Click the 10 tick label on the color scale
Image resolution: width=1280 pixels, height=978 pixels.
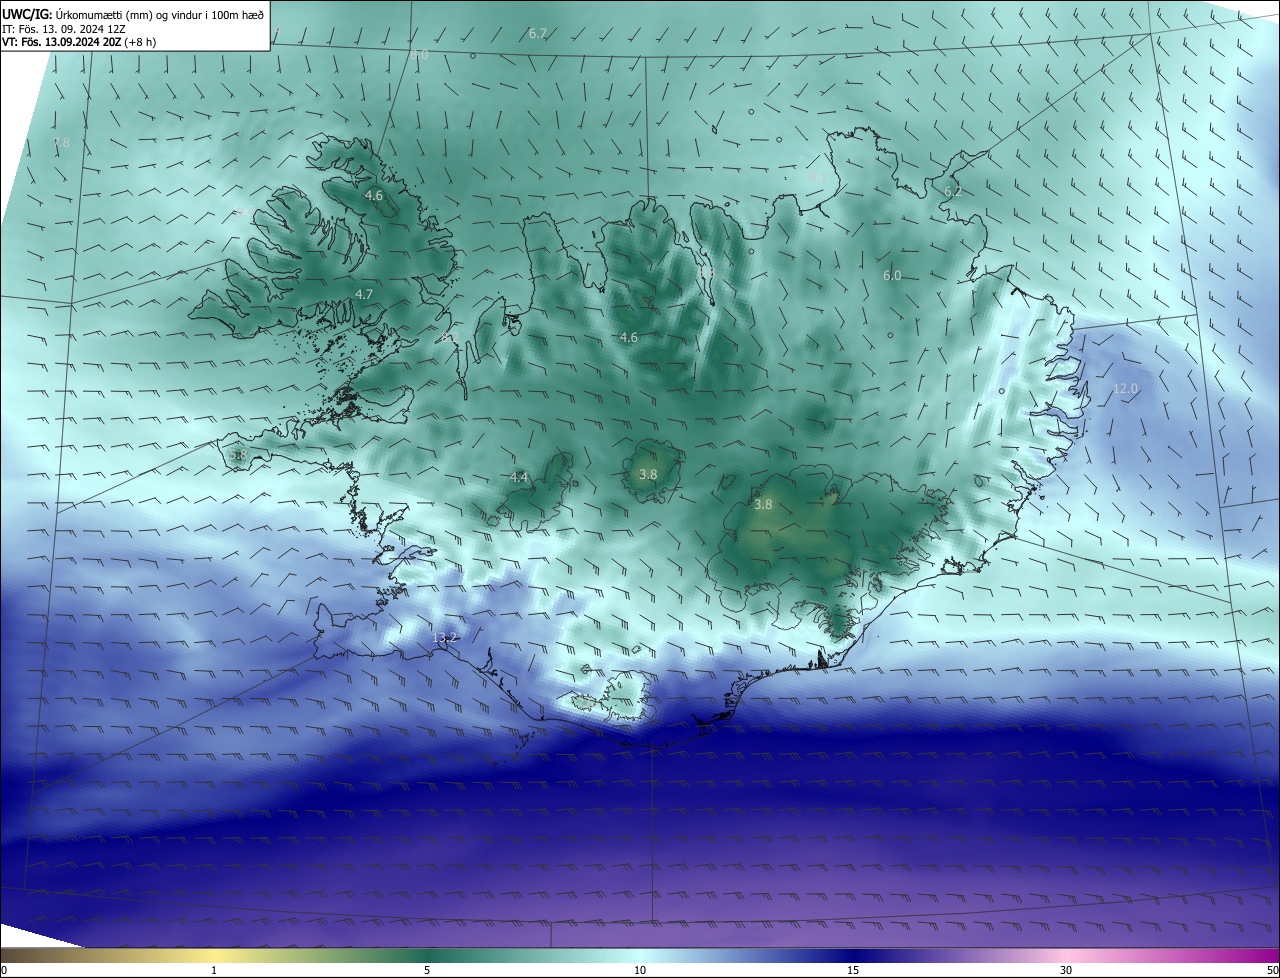click(x=640, y=970)
